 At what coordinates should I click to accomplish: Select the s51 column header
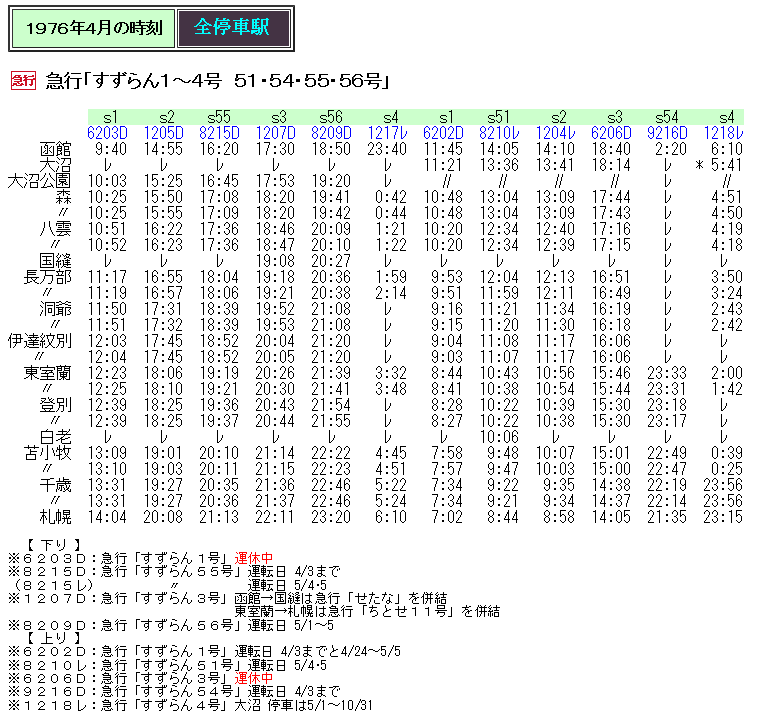click(499, 118)
